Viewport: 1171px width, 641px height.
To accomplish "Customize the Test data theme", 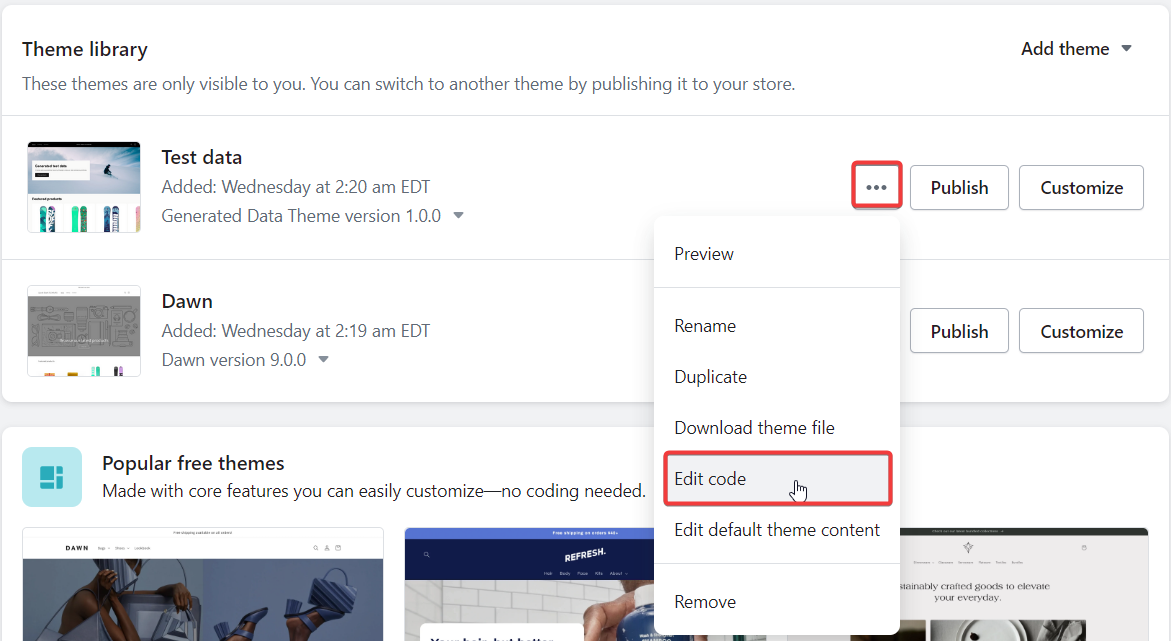I will 1081,187.
